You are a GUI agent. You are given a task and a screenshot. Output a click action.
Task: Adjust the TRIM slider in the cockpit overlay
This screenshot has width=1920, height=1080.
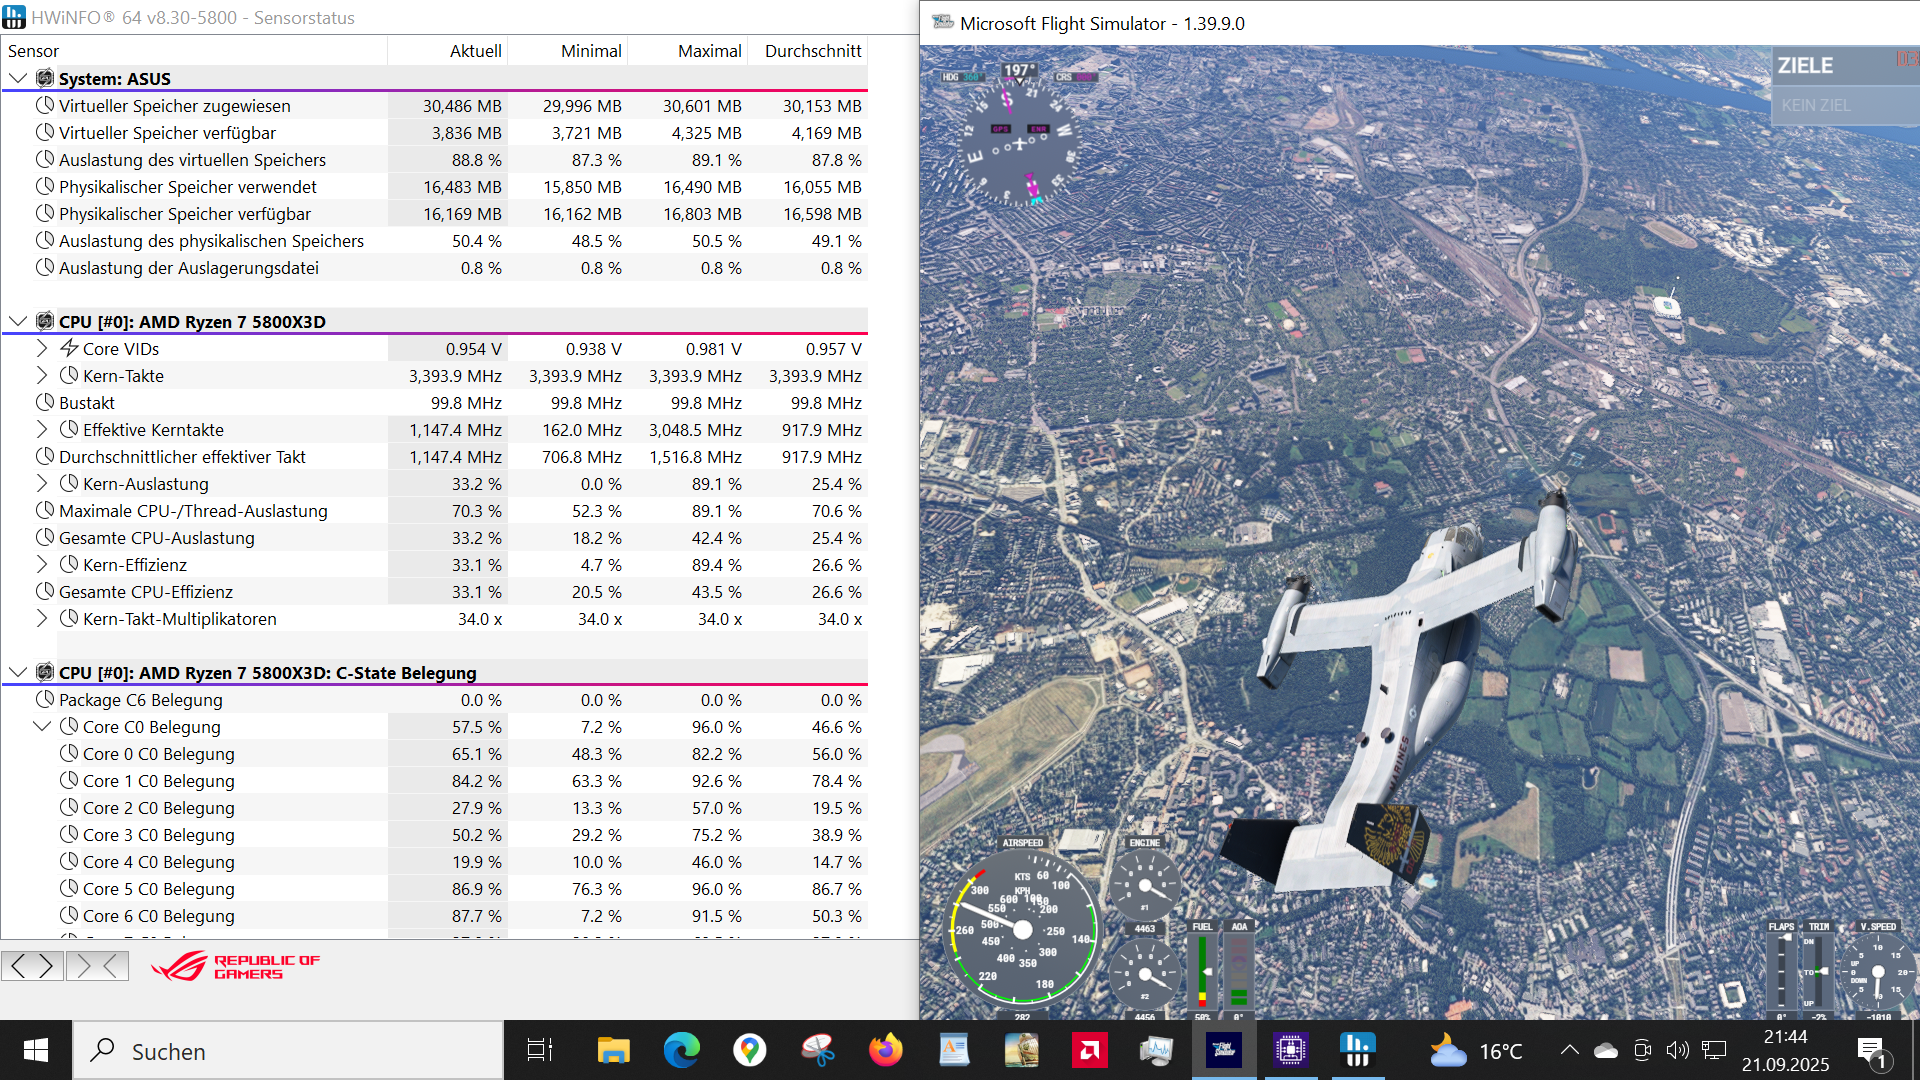point(1820,970)
